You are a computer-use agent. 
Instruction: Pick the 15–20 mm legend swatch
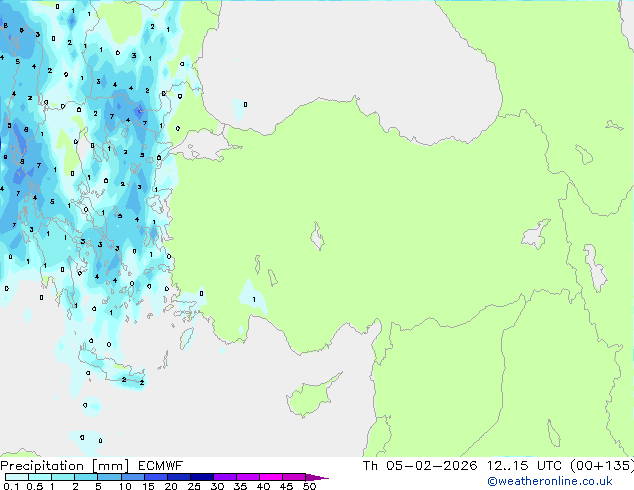coord(155,477)
